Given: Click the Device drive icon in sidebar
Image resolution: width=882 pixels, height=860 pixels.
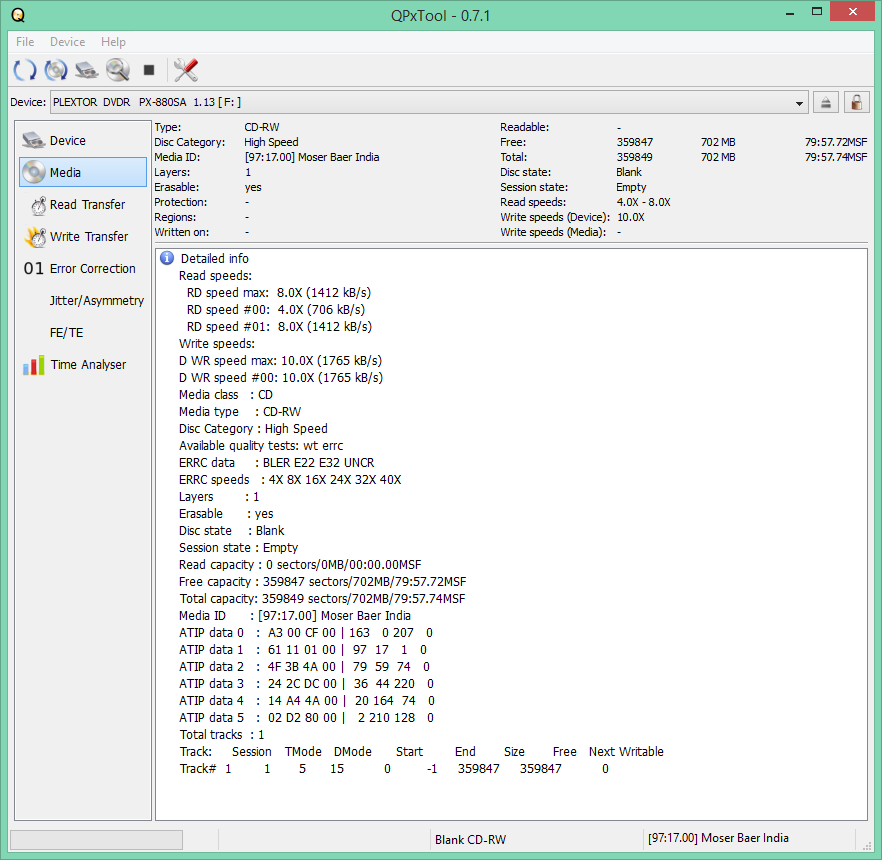Looking at the screenshot, I should 34,140.
